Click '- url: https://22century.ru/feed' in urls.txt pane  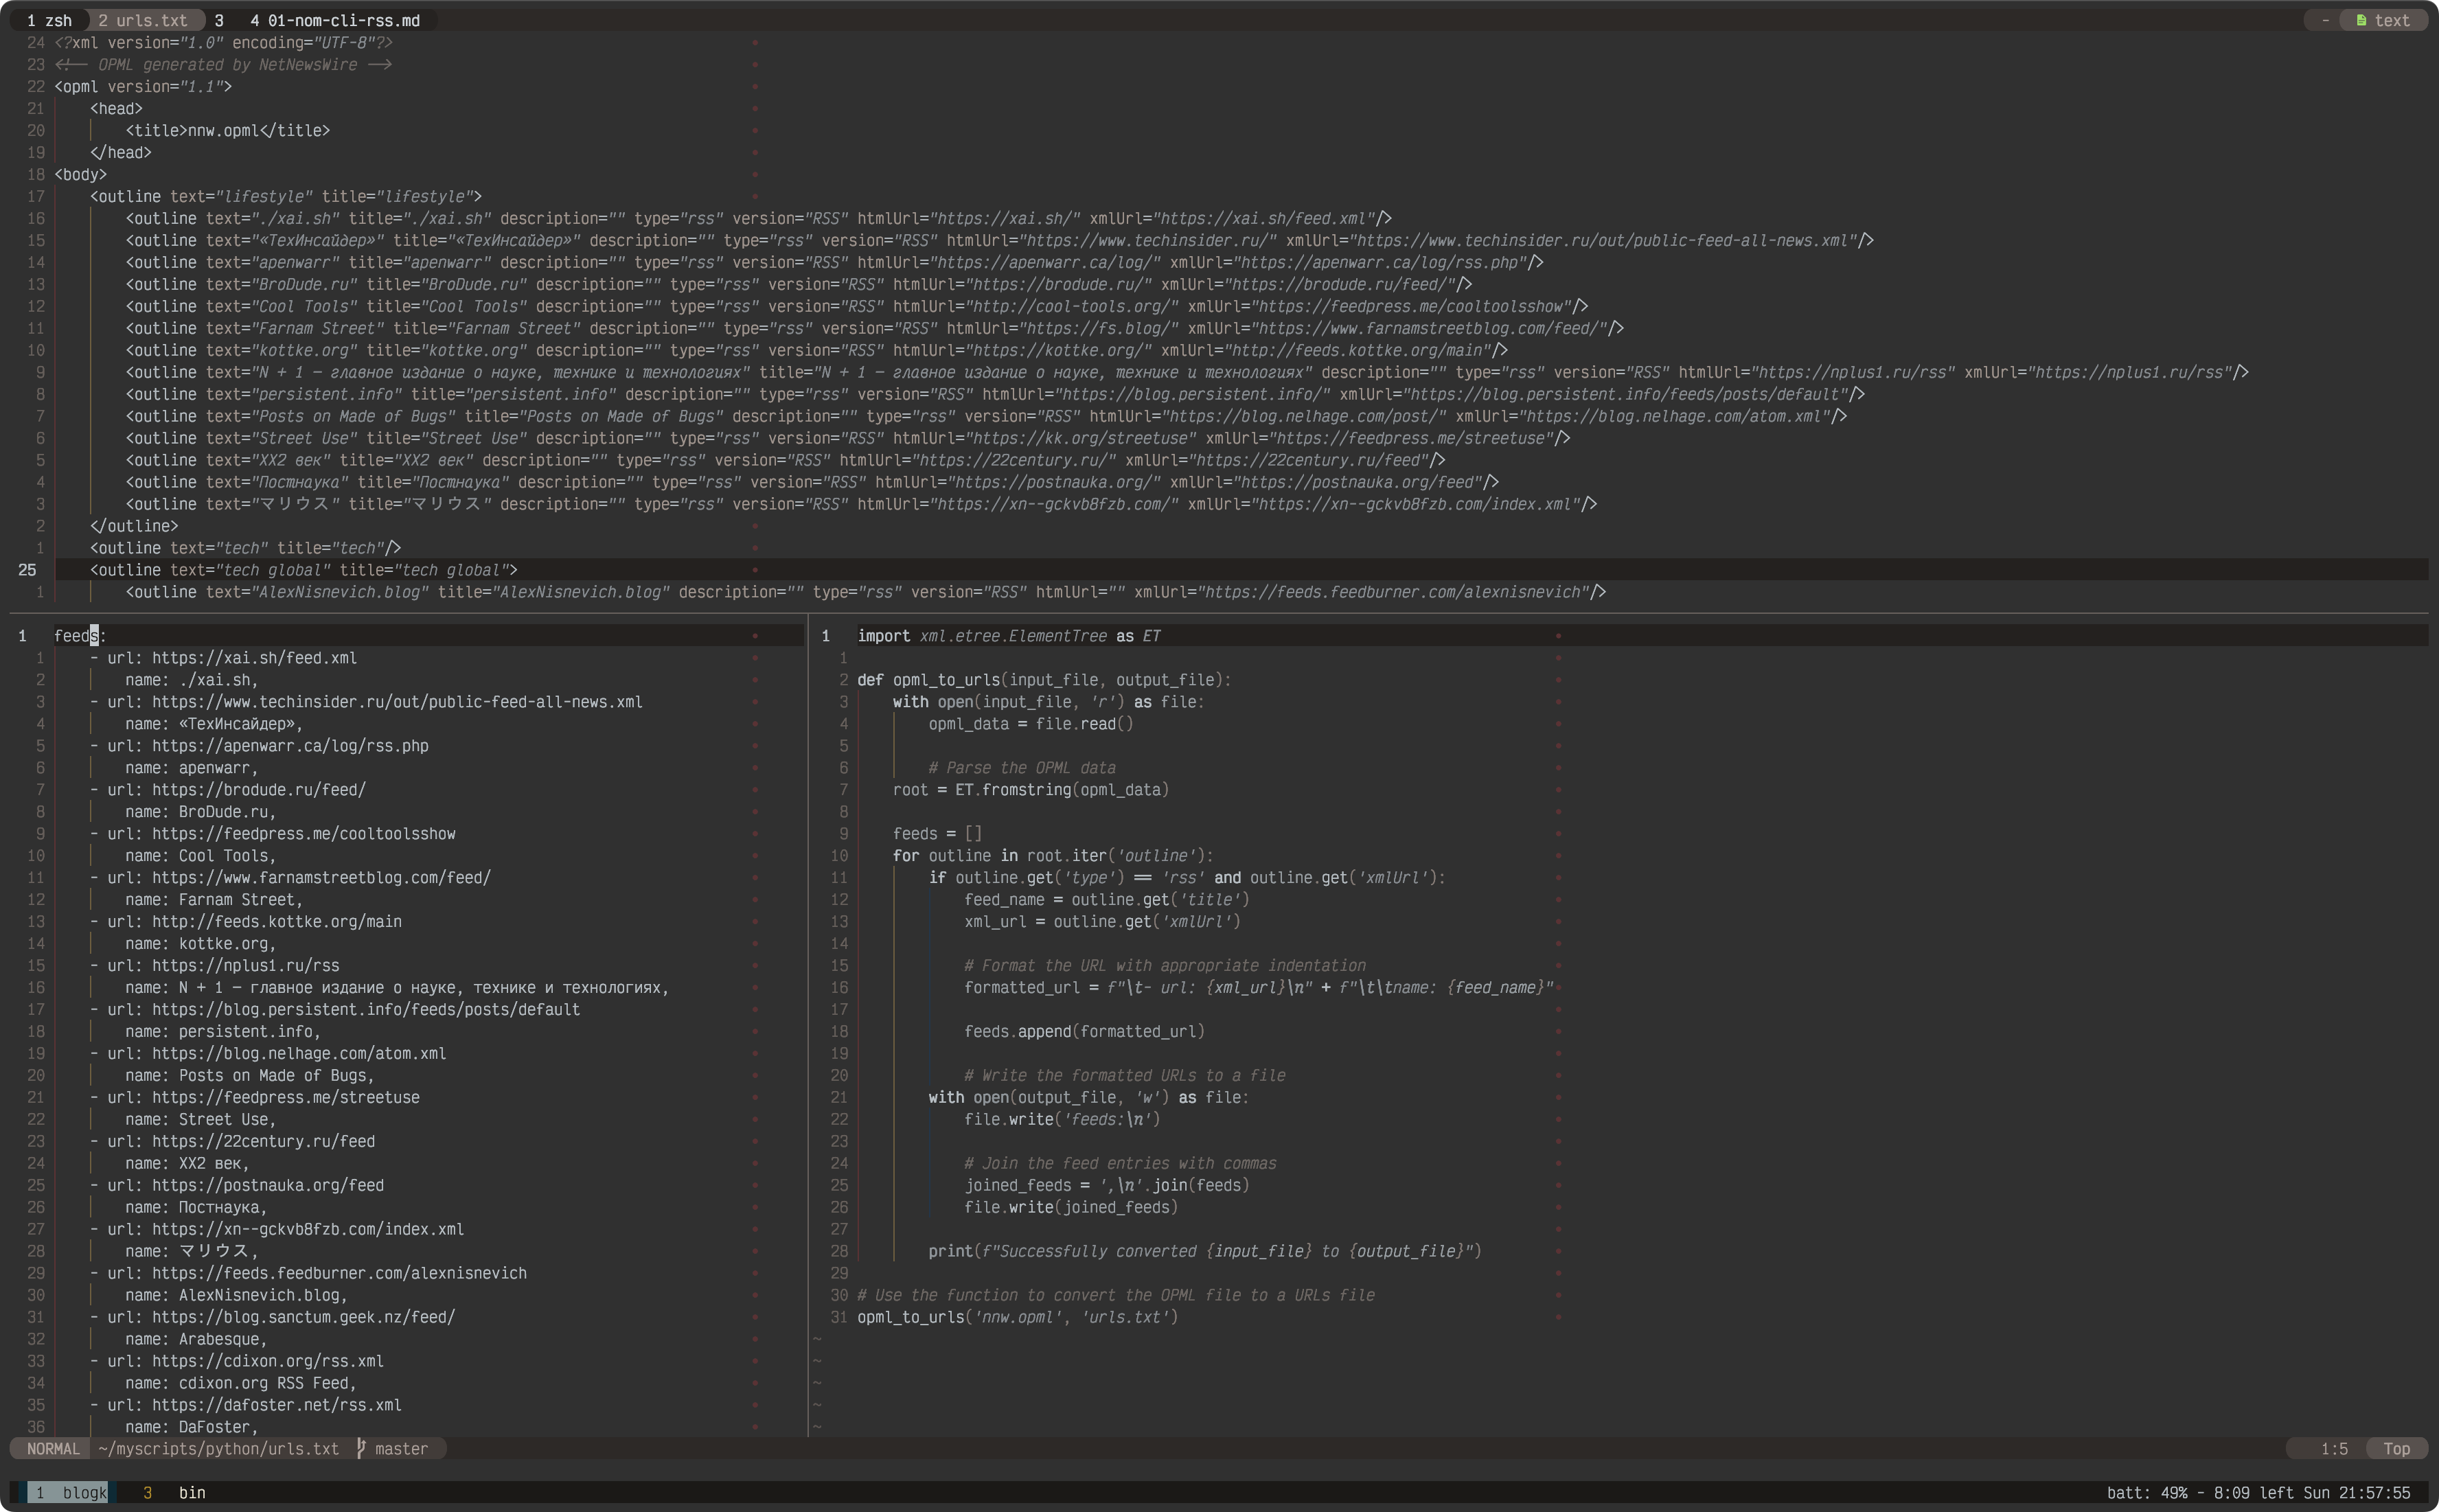(232, 1141)
